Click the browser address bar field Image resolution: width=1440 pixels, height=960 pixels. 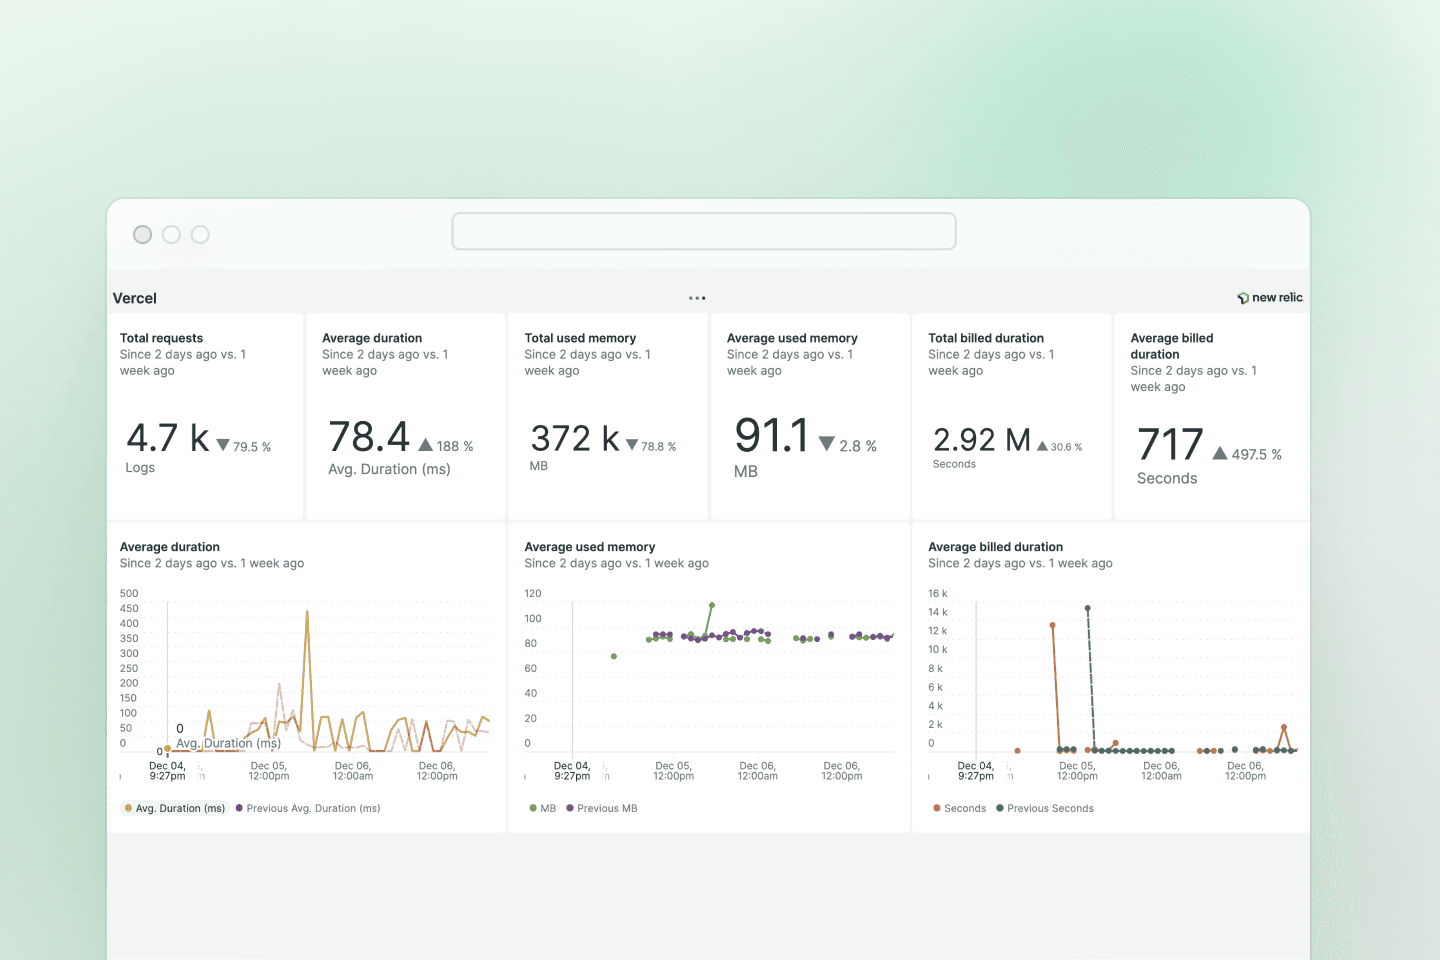tap(704, 231)
